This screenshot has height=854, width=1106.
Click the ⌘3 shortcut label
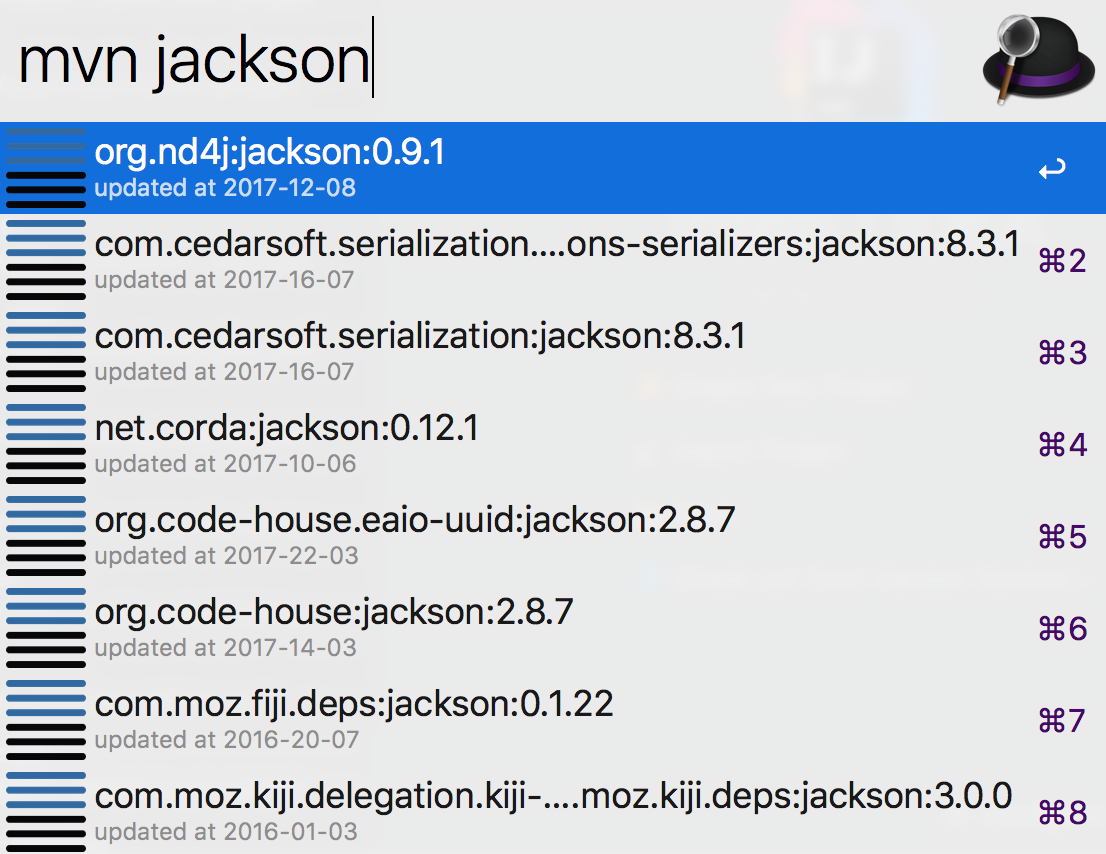(x=1062, y=353)
